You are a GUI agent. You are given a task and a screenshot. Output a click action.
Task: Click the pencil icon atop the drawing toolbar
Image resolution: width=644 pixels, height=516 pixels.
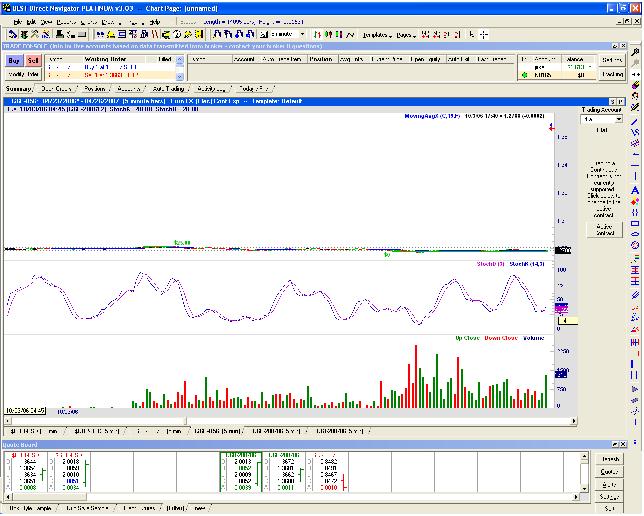[x=637, y=105]
